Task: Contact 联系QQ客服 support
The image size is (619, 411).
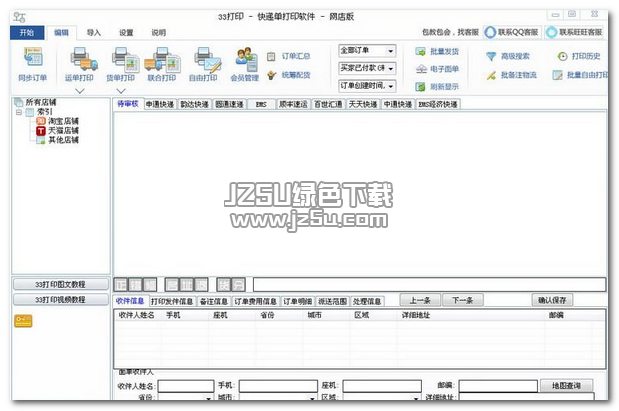Action: tap(512, 32)
